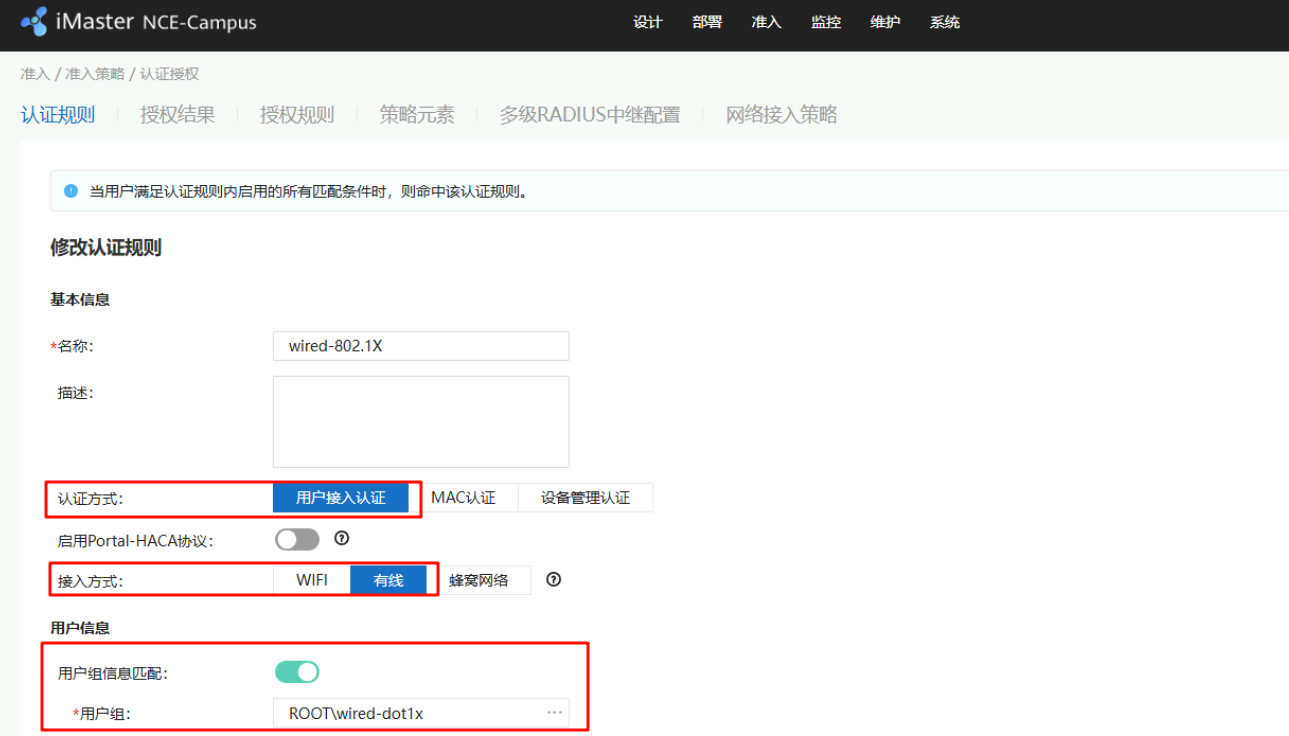Open the 准入 top menu
This screenshot has width=1289, height=736.
click(x=766, y=22)
